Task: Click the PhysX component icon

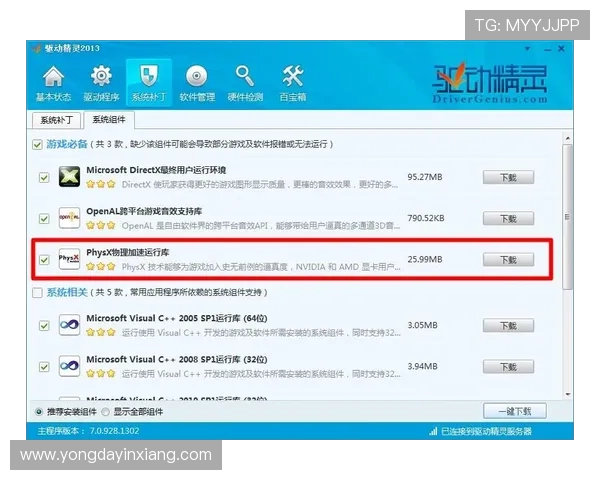Action: [x=69, y=259]
